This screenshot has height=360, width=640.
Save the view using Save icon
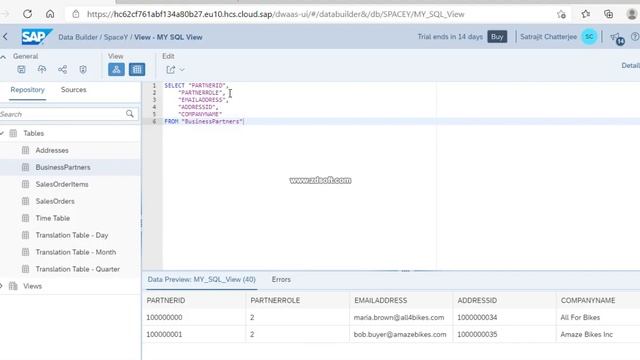21,69
